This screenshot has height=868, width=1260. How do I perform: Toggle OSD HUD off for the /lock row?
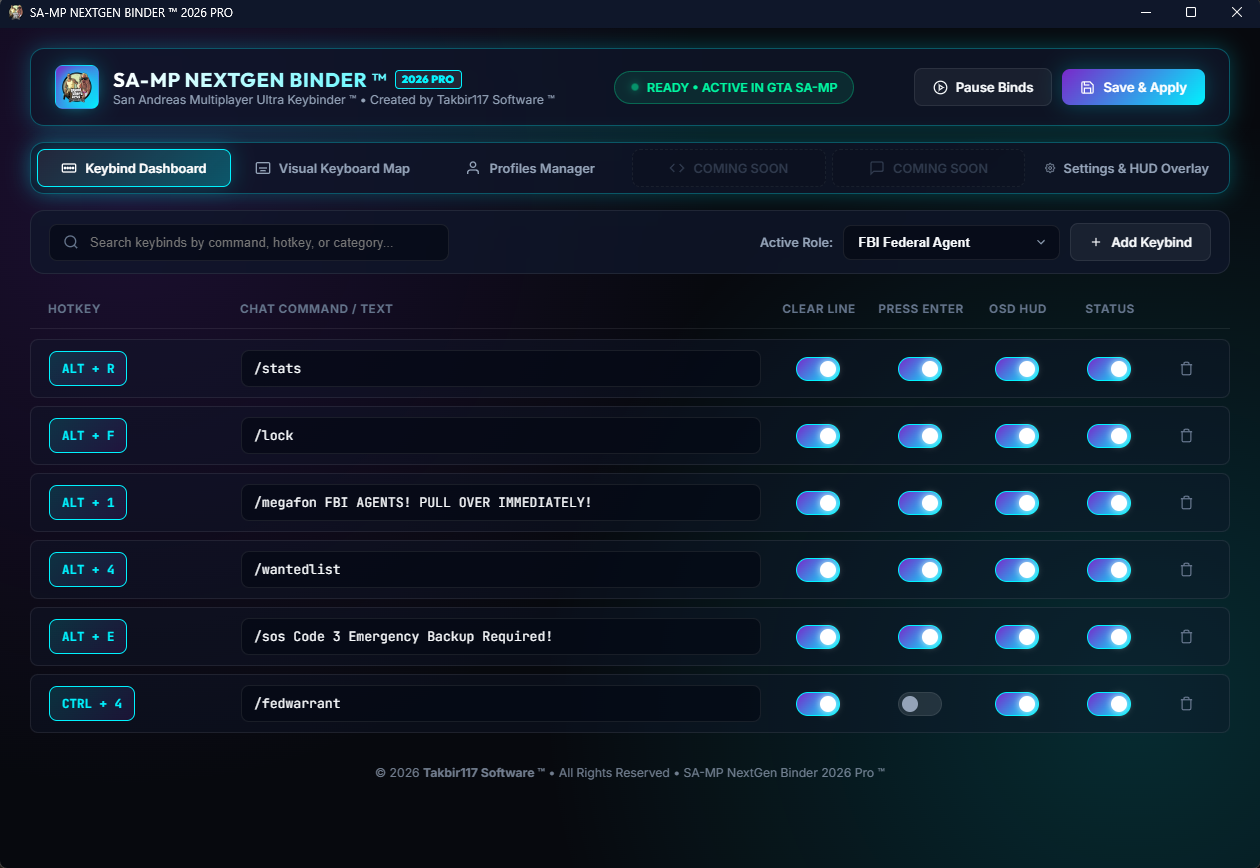[1017, 436]
